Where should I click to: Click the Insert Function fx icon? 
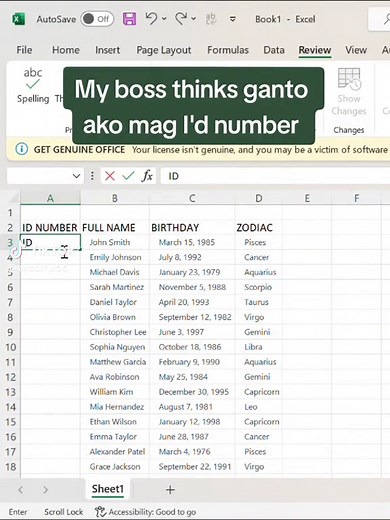click(147, 176)
